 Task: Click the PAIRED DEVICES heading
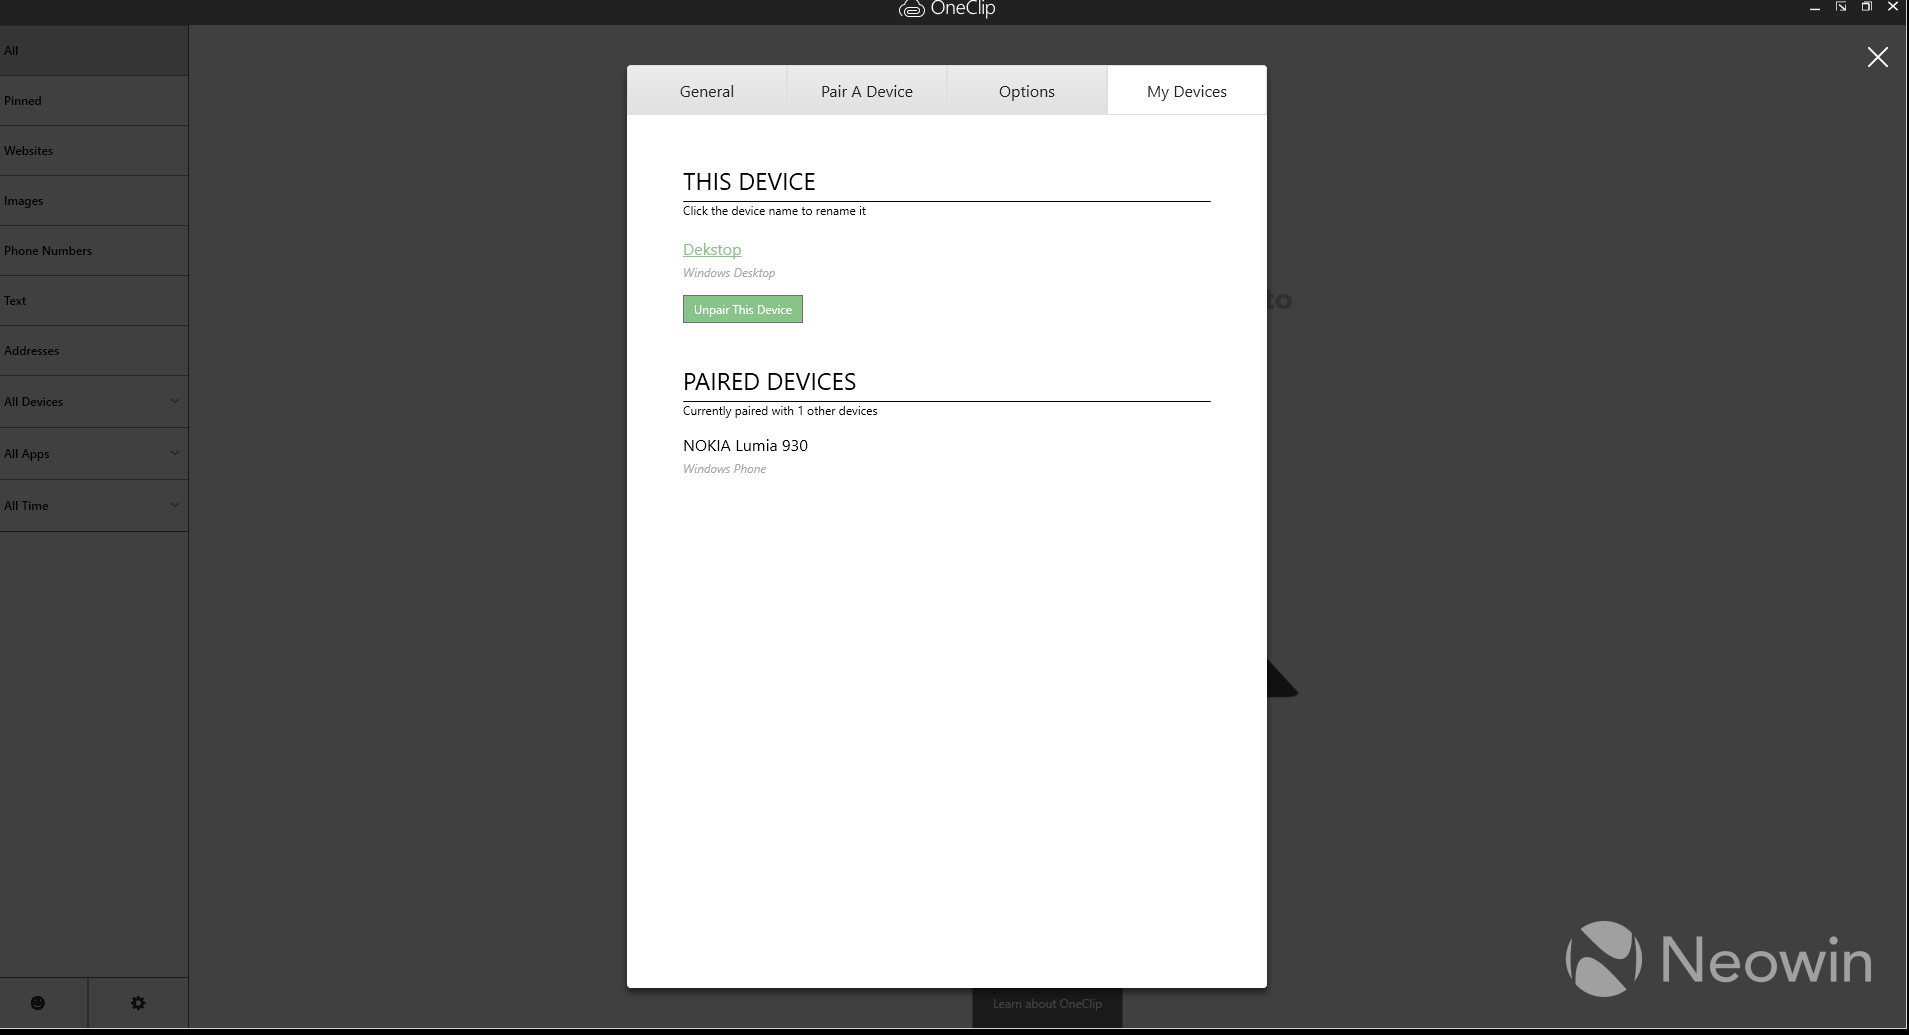tap(769, 381)
